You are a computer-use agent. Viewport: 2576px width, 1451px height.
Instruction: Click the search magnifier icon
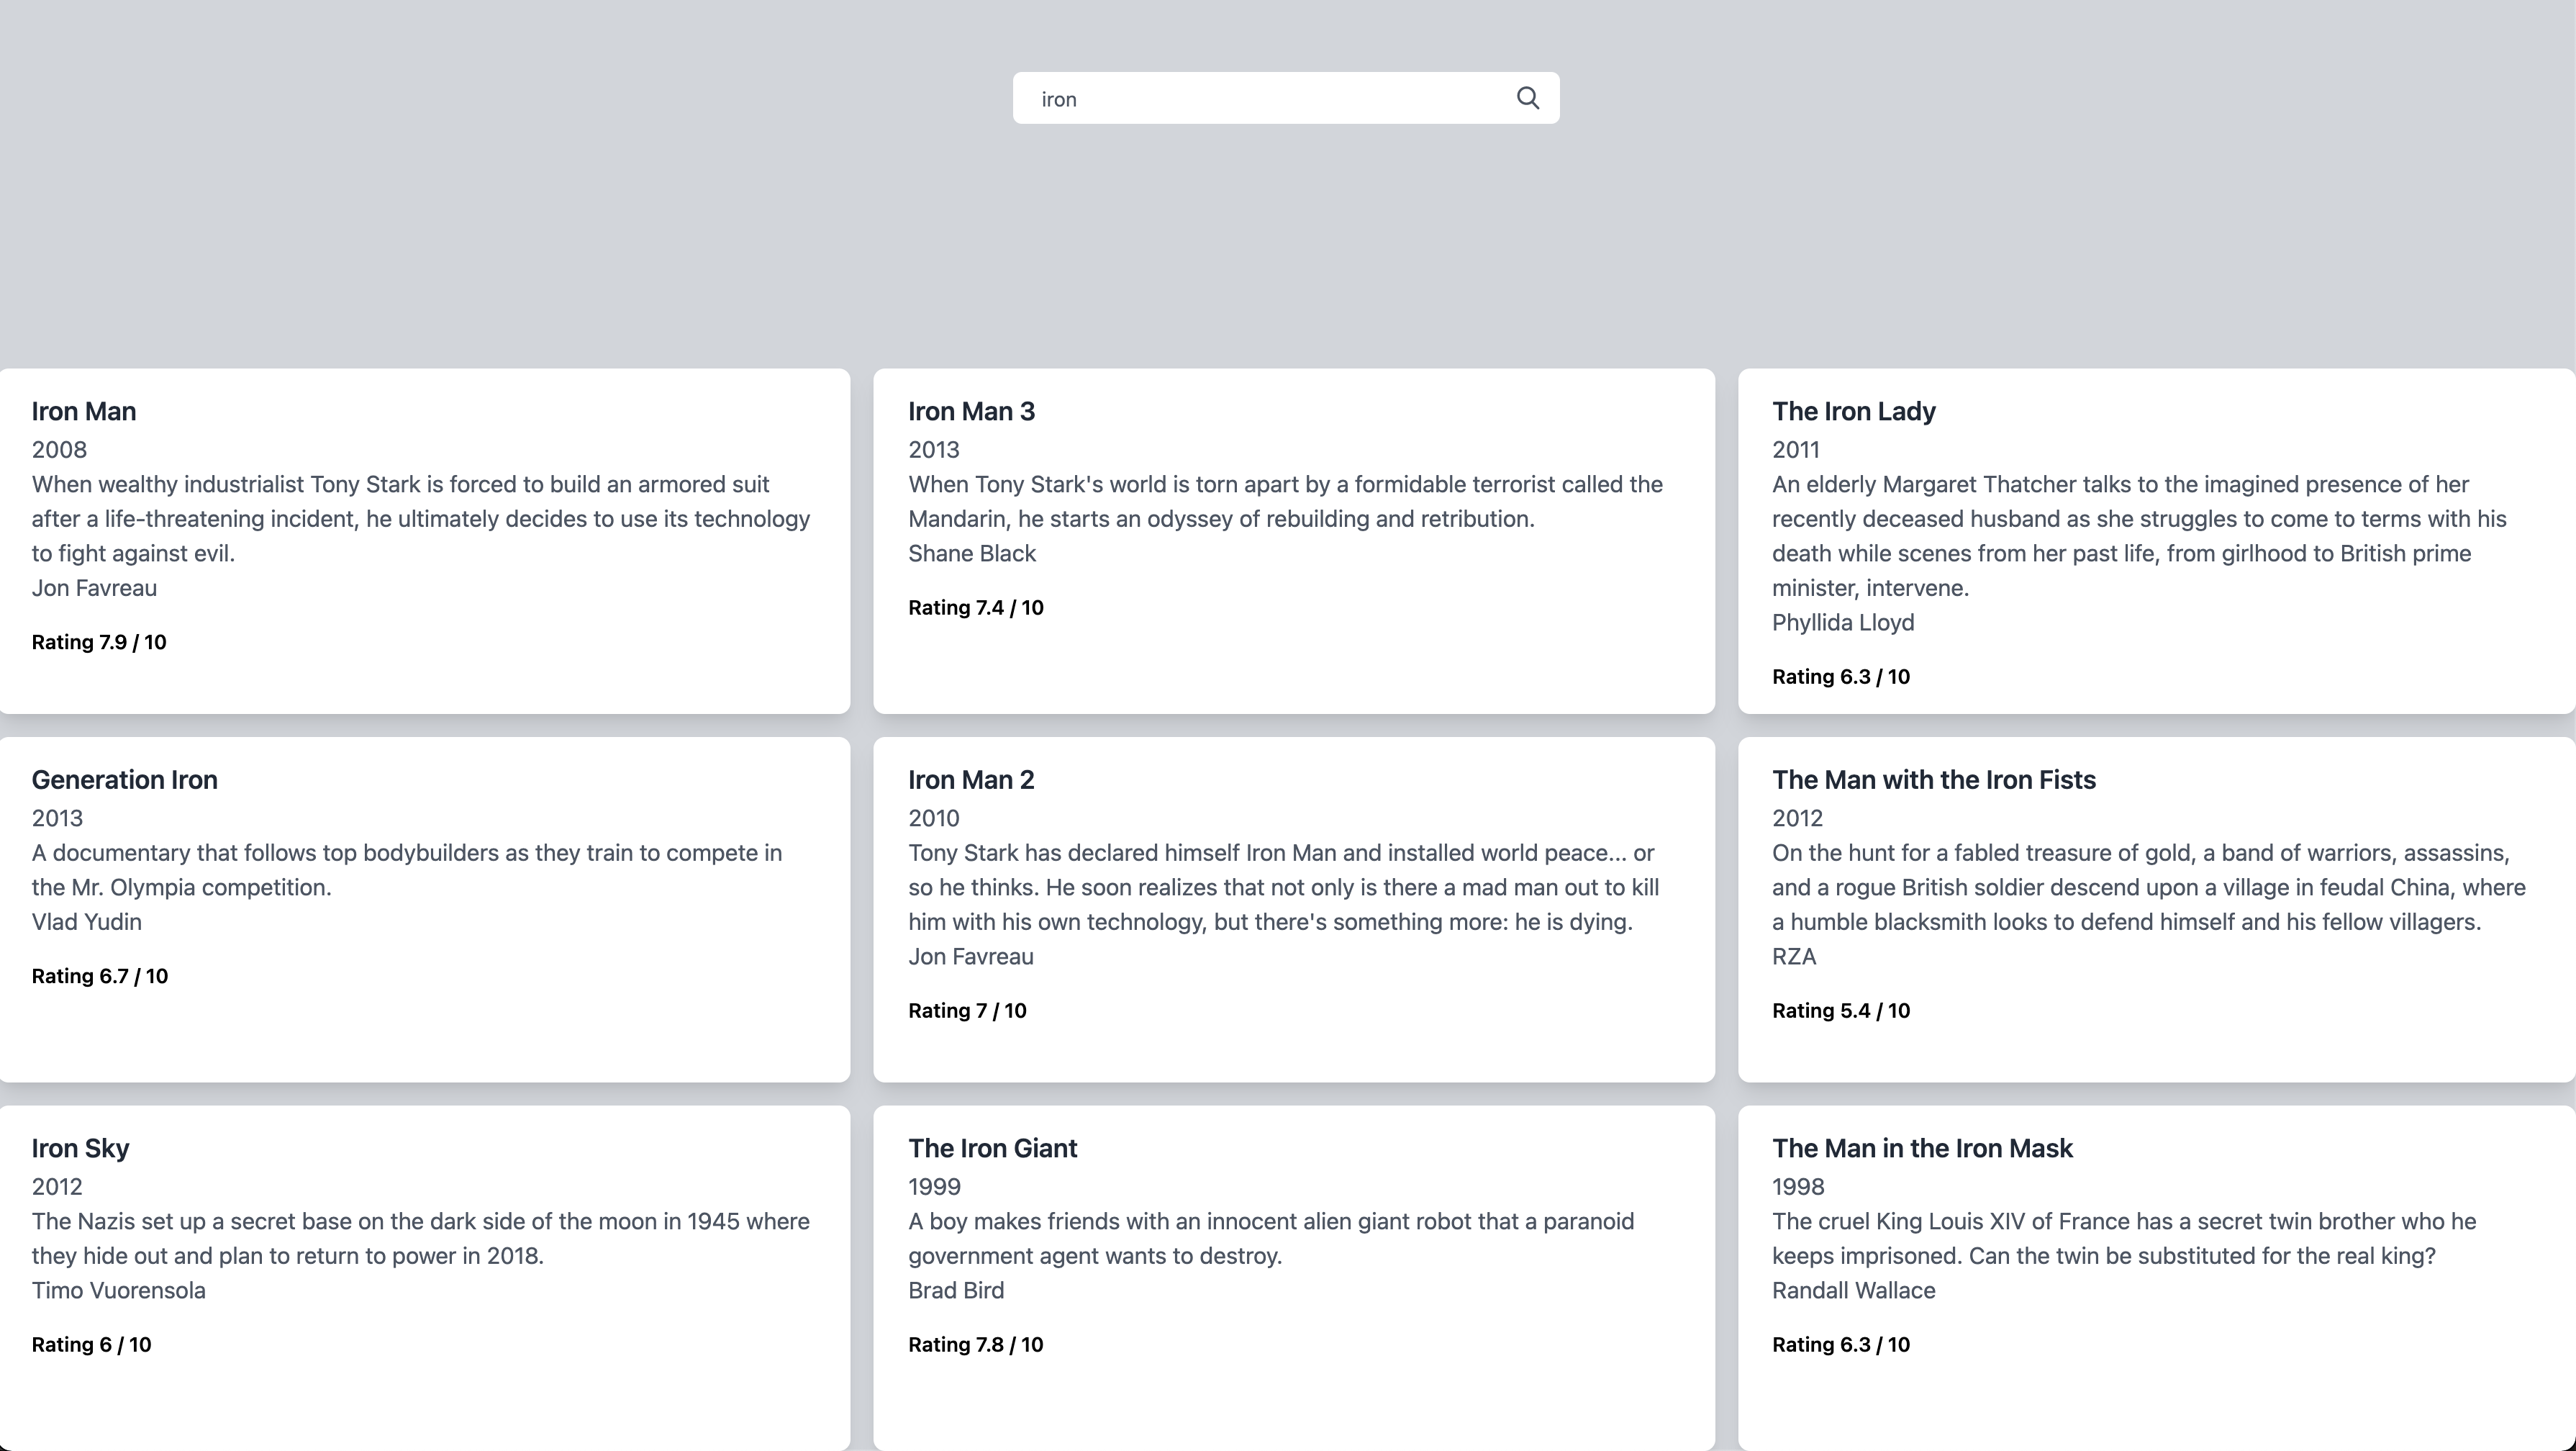click(1527, 97)
